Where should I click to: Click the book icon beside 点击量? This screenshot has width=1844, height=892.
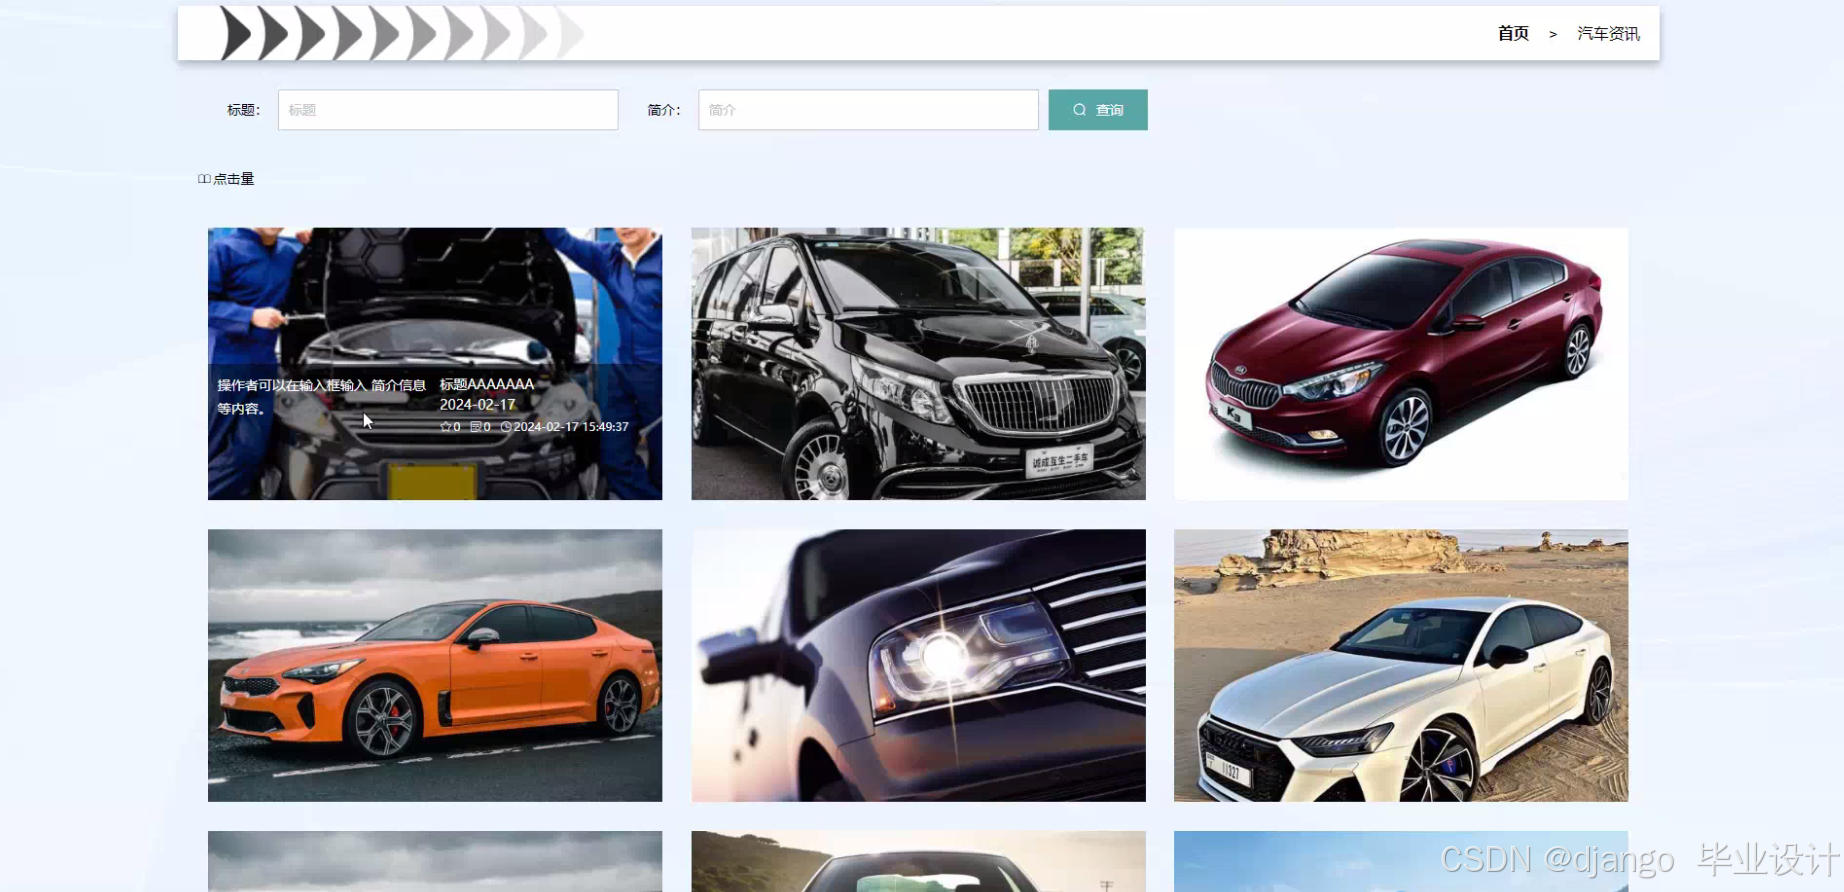pos(204,179)
